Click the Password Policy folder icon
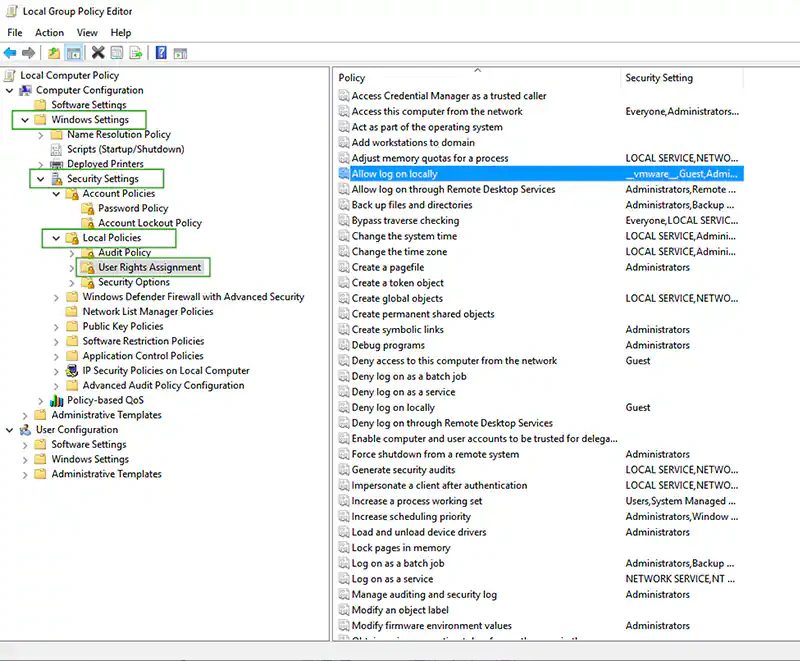Image resolution: width=800 pixels, height=661 pixels. pos(88,208)
